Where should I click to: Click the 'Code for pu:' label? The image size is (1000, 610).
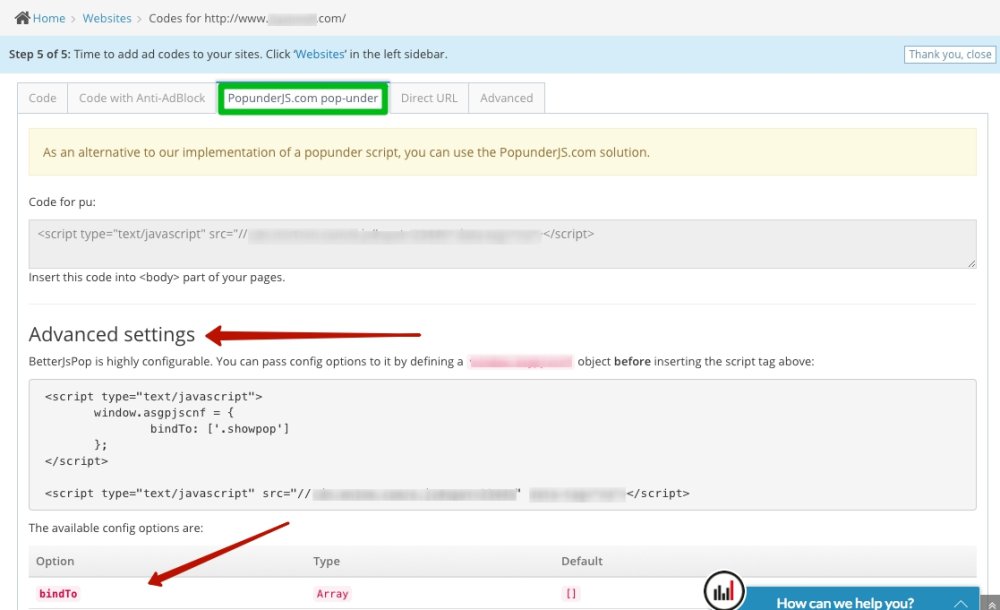(62, 202)
